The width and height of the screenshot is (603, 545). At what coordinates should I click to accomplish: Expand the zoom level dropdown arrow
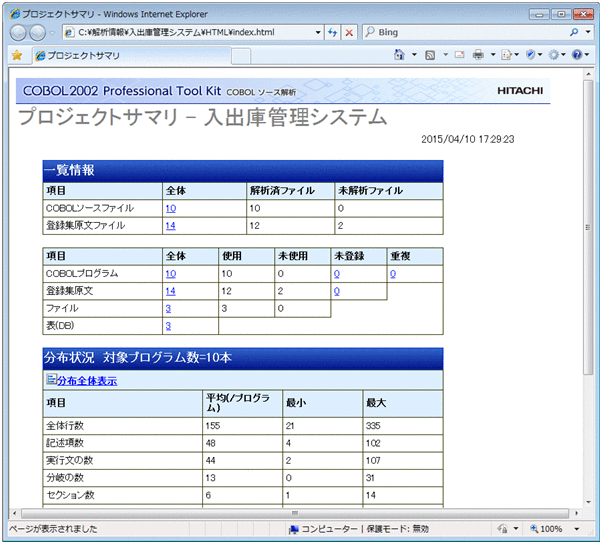pos(576,529)
